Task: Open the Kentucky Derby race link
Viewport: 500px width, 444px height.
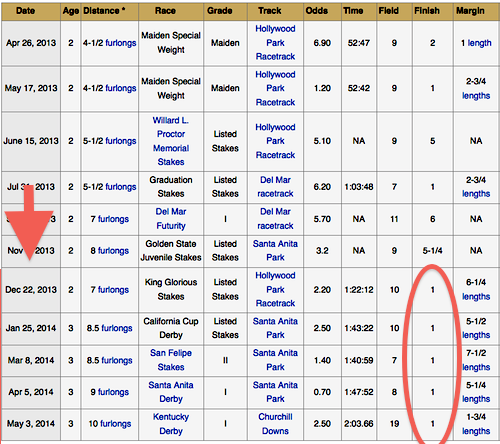Action: pyautogui.click(x=171, y=424)
